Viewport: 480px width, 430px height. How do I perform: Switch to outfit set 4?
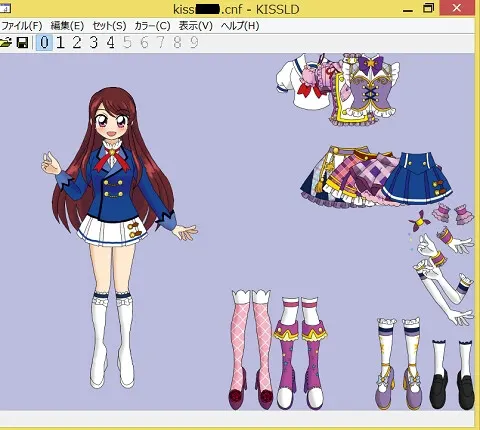coord(110,43)
